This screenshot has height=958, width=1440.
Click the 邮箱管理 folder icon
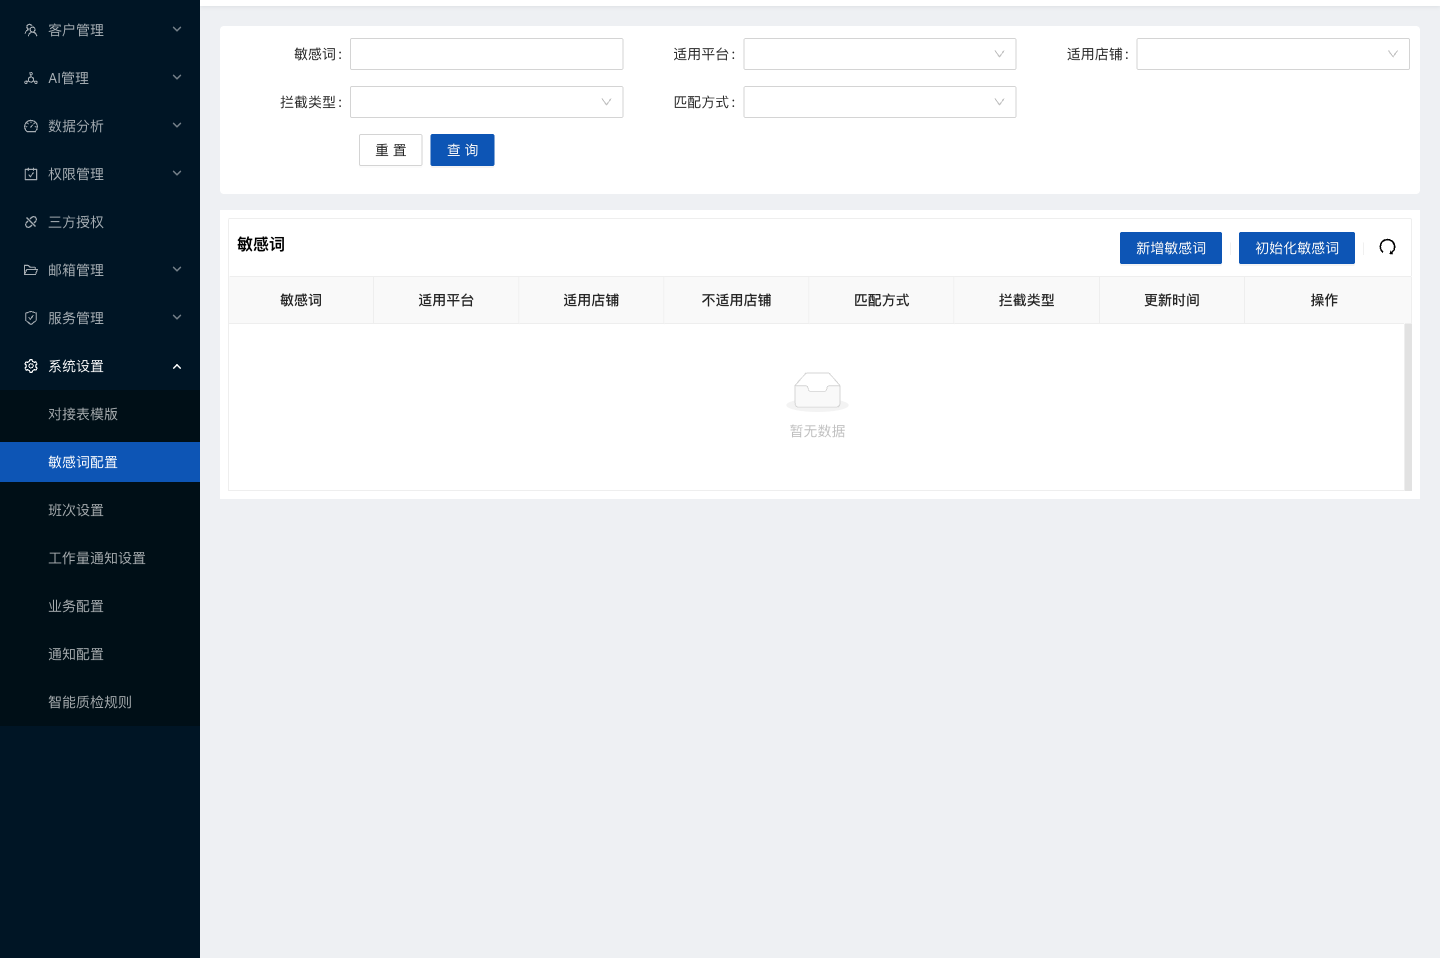[x=31, y=270]
